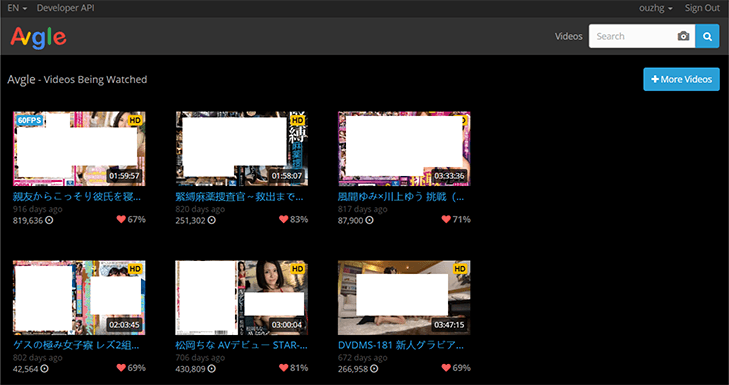Viewport: 729px width, 385px height.
Task: Click the HD badge on the 01:59:57 video
Action: pyautogui.click(x=135, y=120)
